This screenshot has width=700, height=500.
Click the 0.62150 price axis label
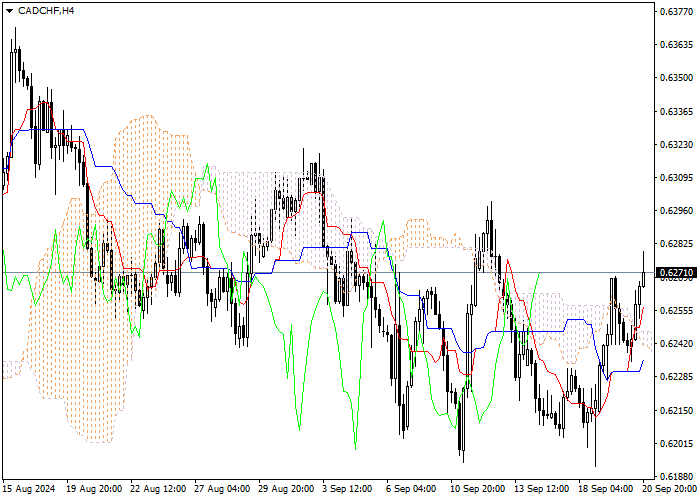676,410
